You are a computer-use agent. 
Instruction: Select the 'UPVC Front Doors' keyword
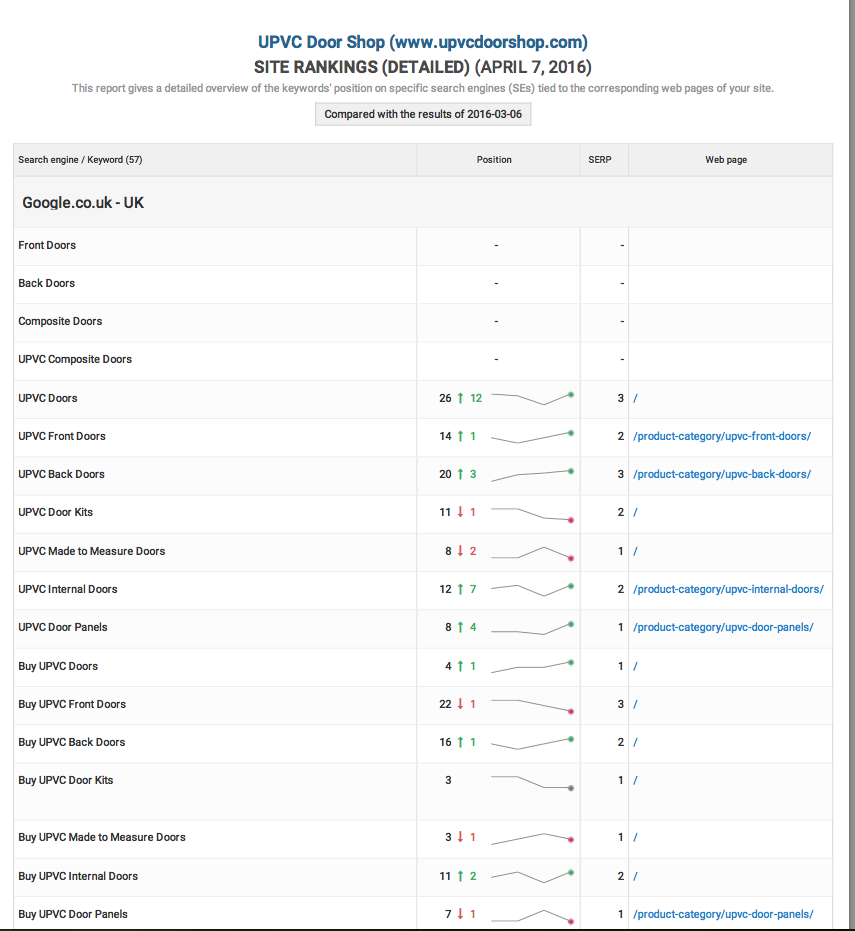(62, 436)
